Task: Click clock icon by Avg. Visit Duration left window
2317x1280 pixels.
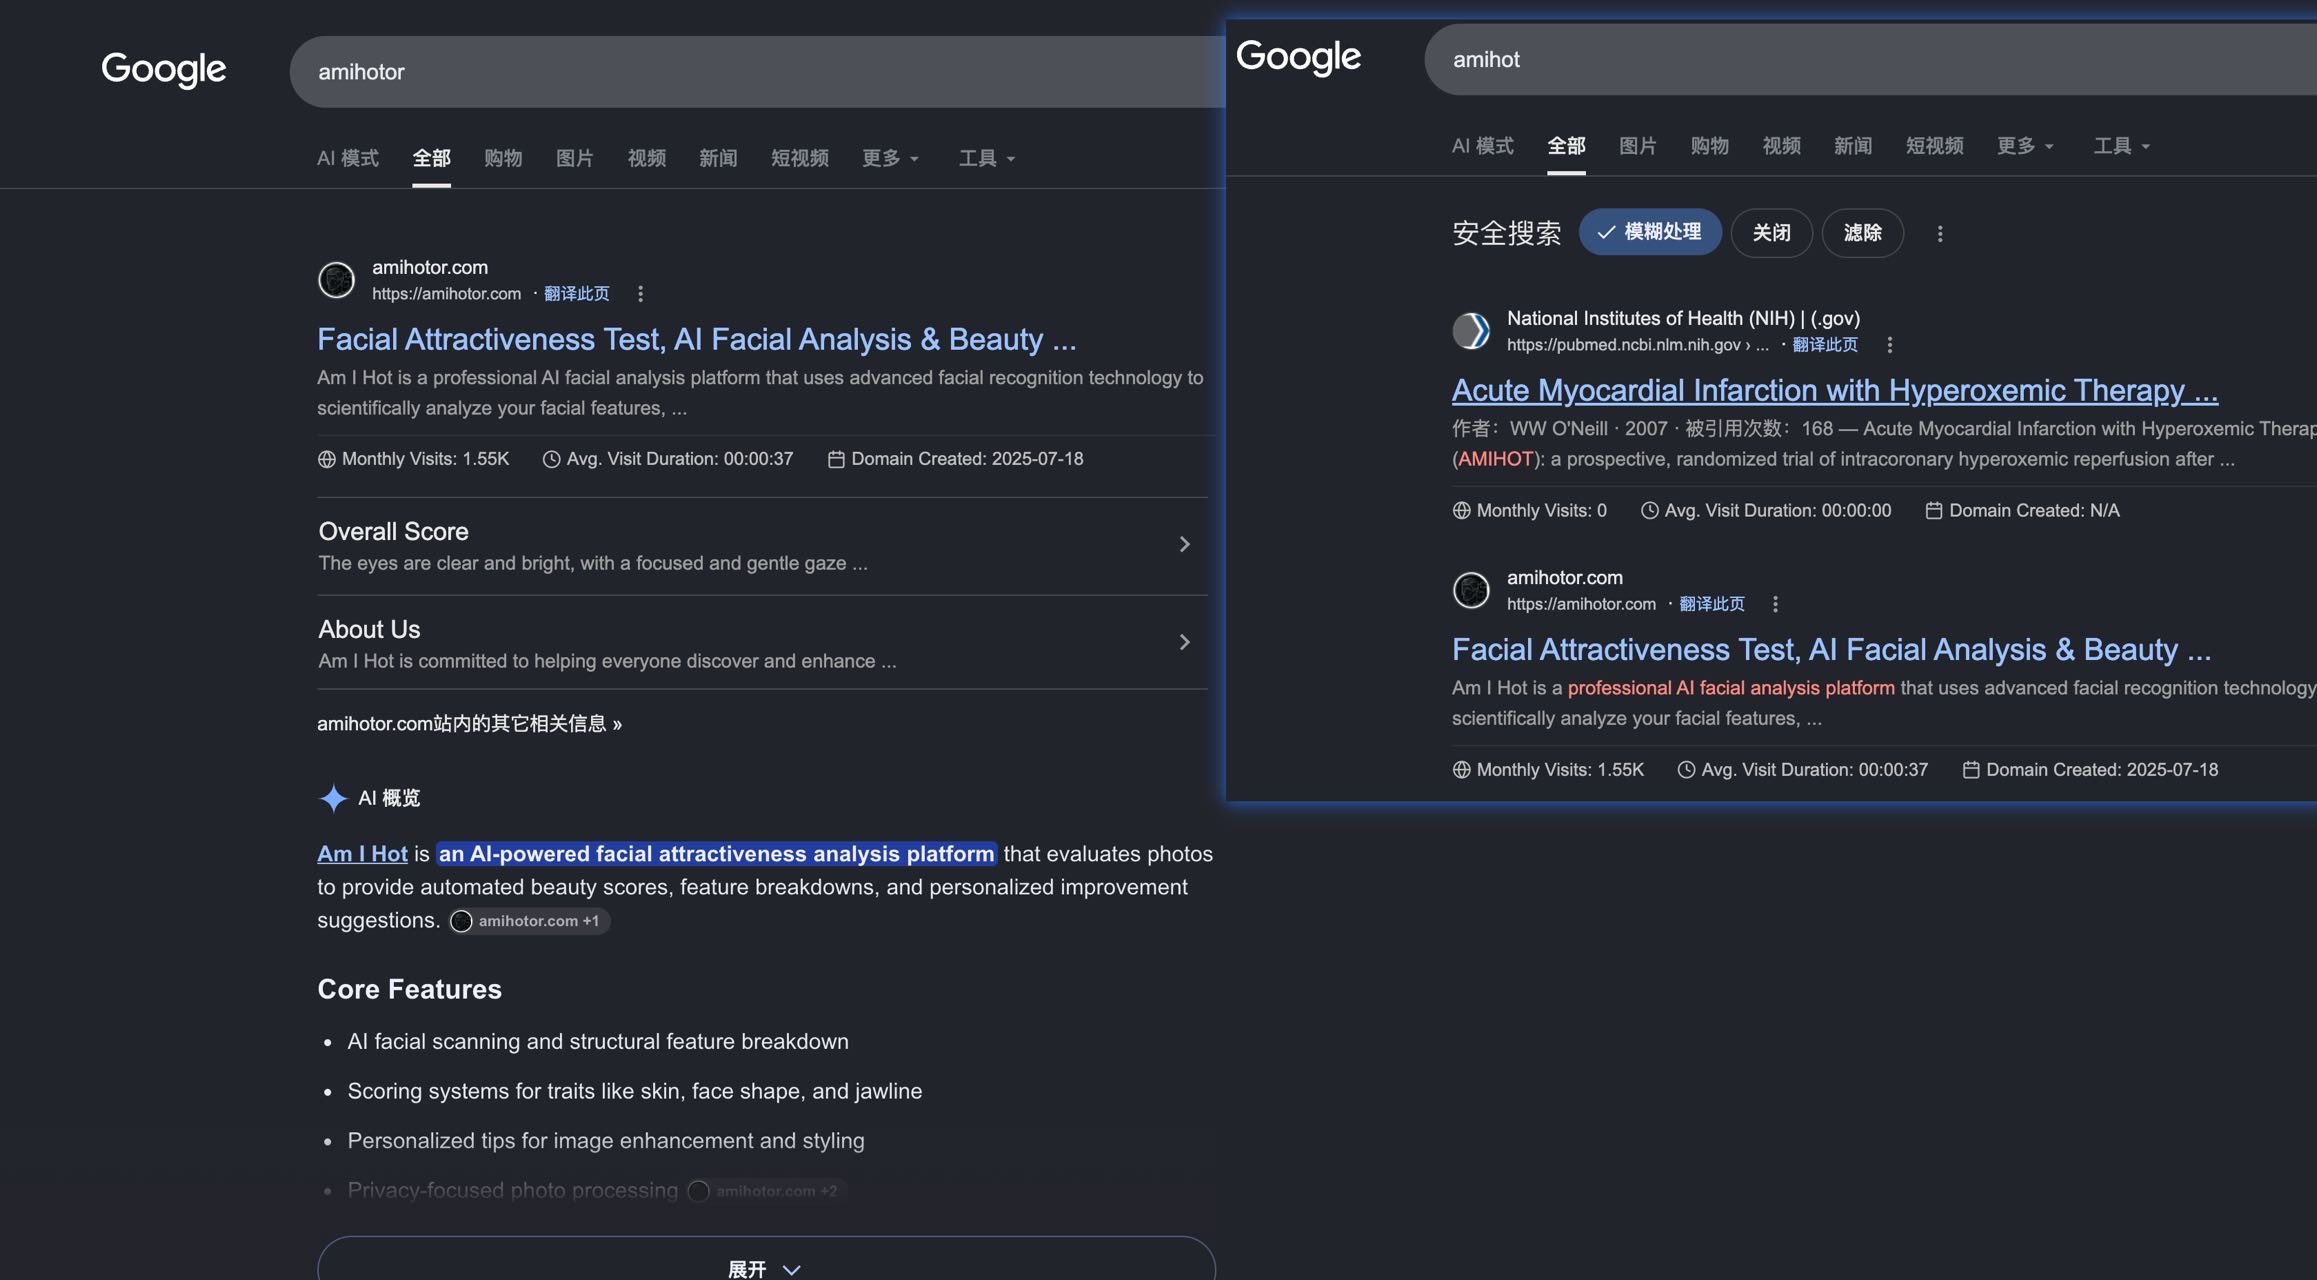Action: click(x=551, y=459)
